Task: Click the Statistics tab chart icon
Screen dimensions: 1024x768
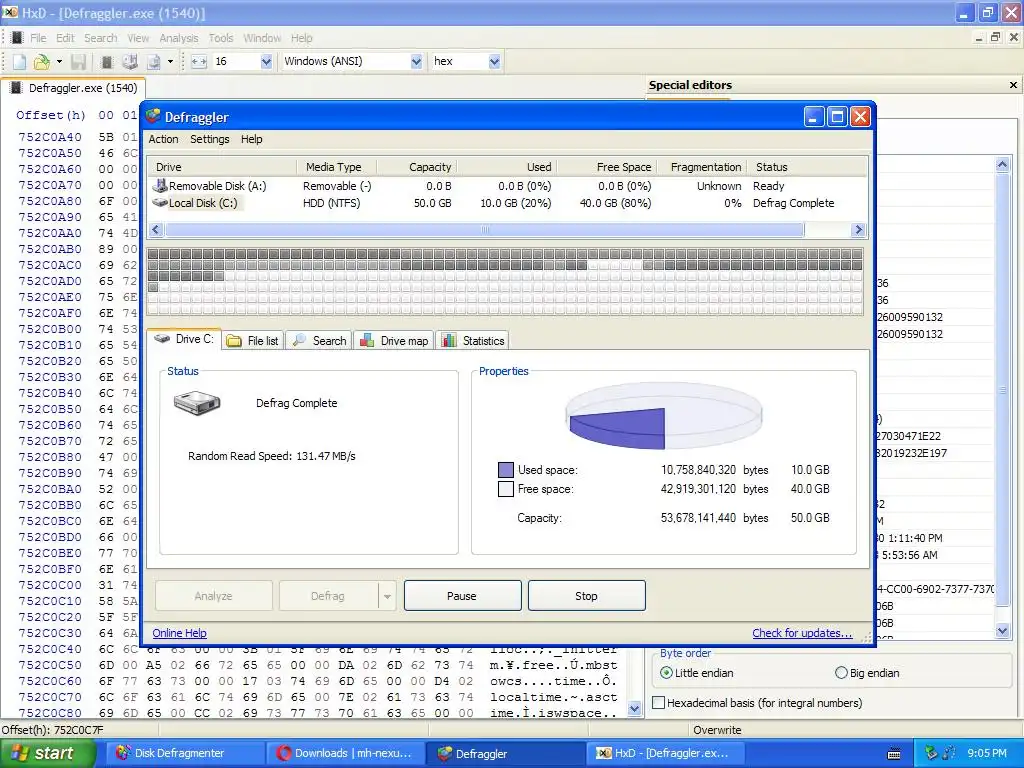Action: tap(449, 340)
